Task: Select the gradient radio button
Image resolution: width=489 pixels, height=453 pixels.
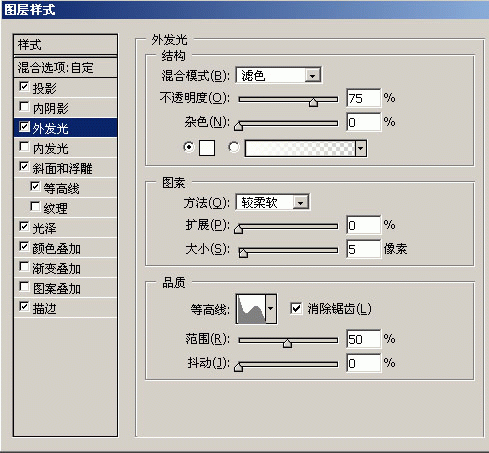Action: [x=234, y=147]
